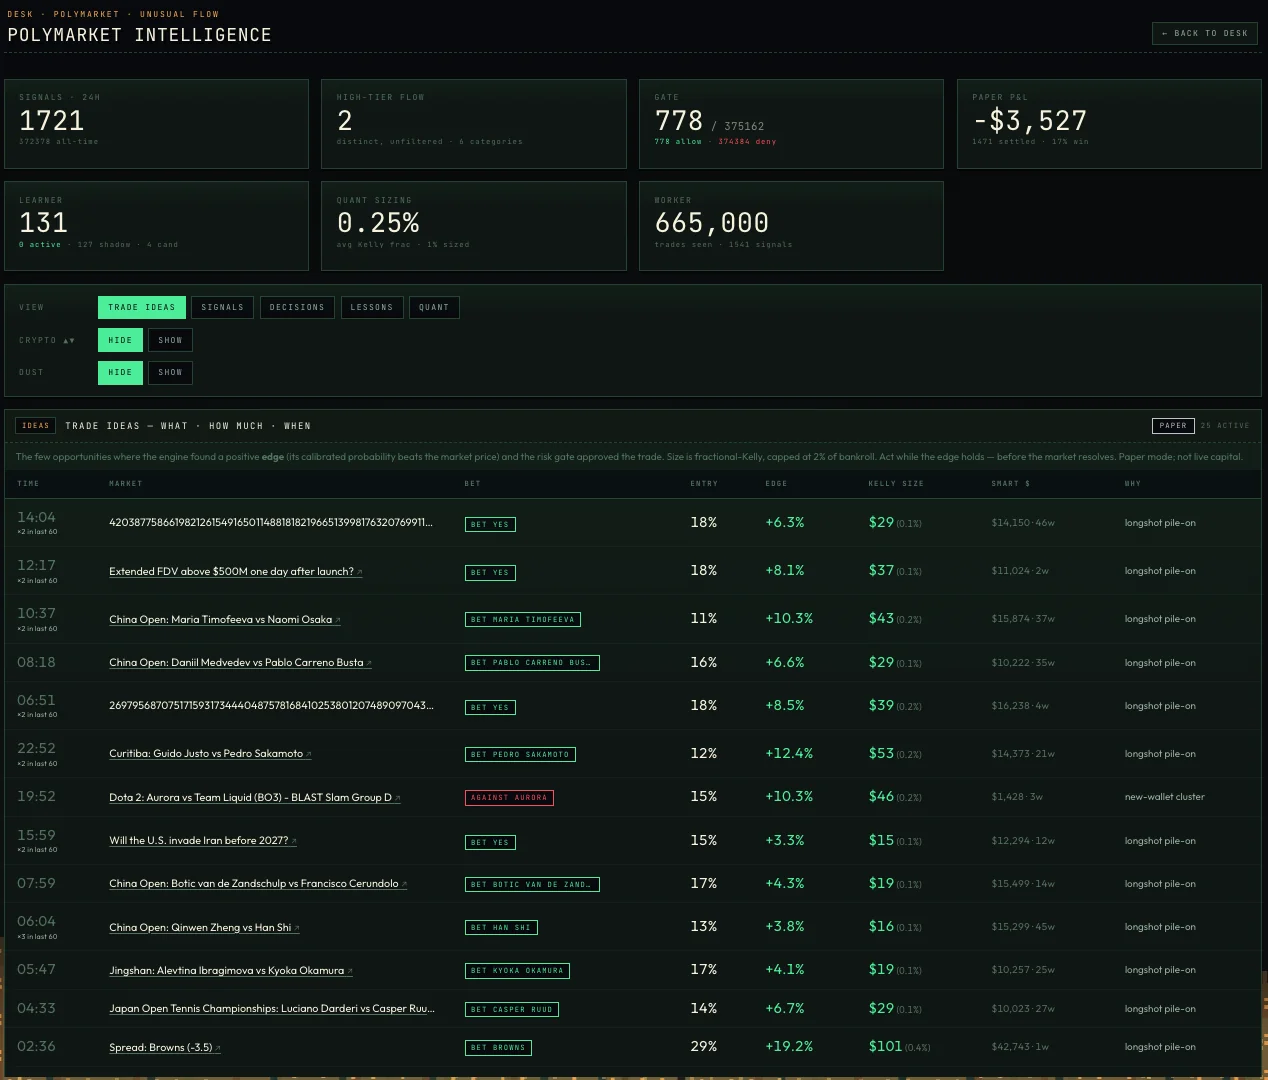Click the long numeric market ID starting 4203877
This screenshot has height=1080, width=1268.
(x=271, y=522)
